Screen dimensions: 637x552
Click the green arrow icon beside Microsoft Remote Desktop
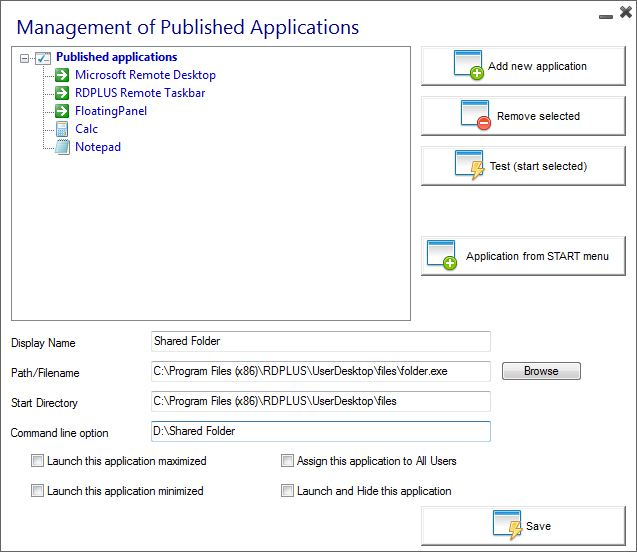click(x=63, y=75)
